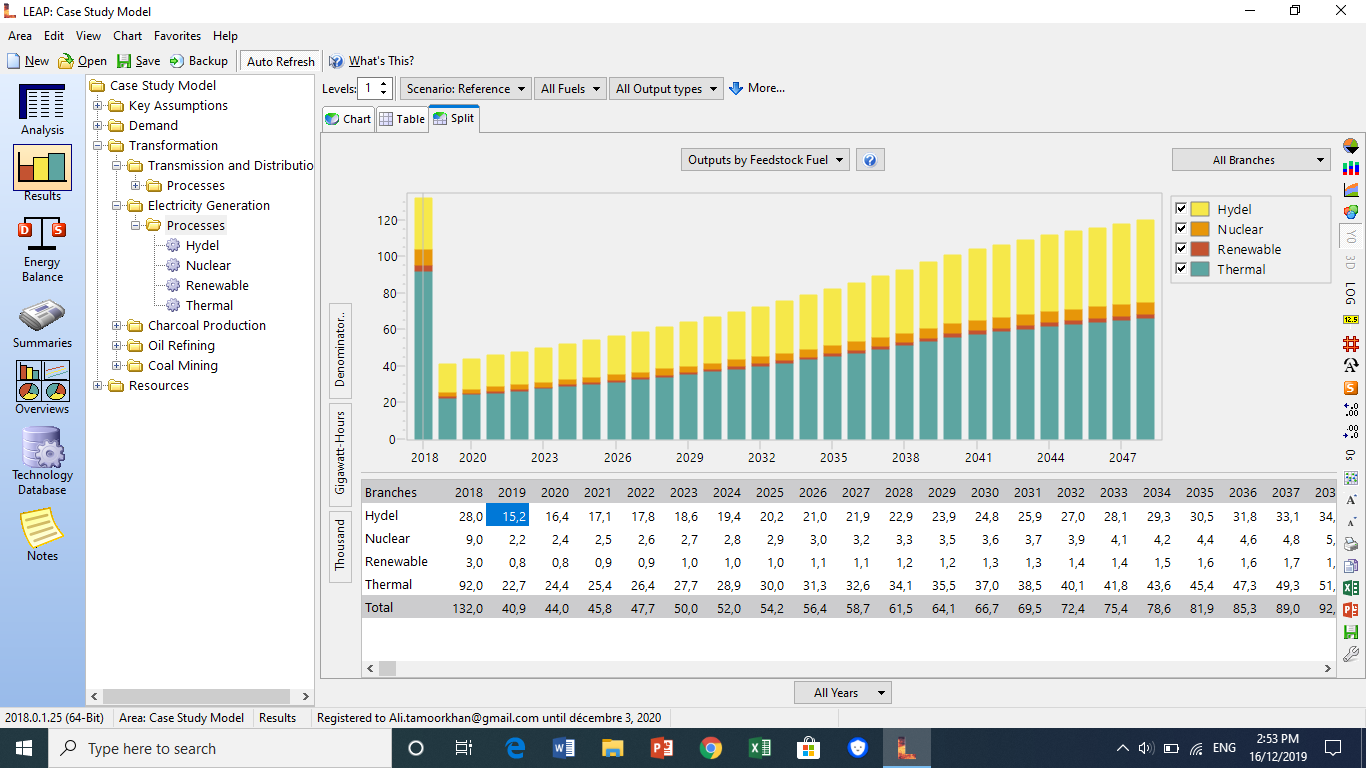Click the printer icon in right toolbar

(x=1351, y=544)
